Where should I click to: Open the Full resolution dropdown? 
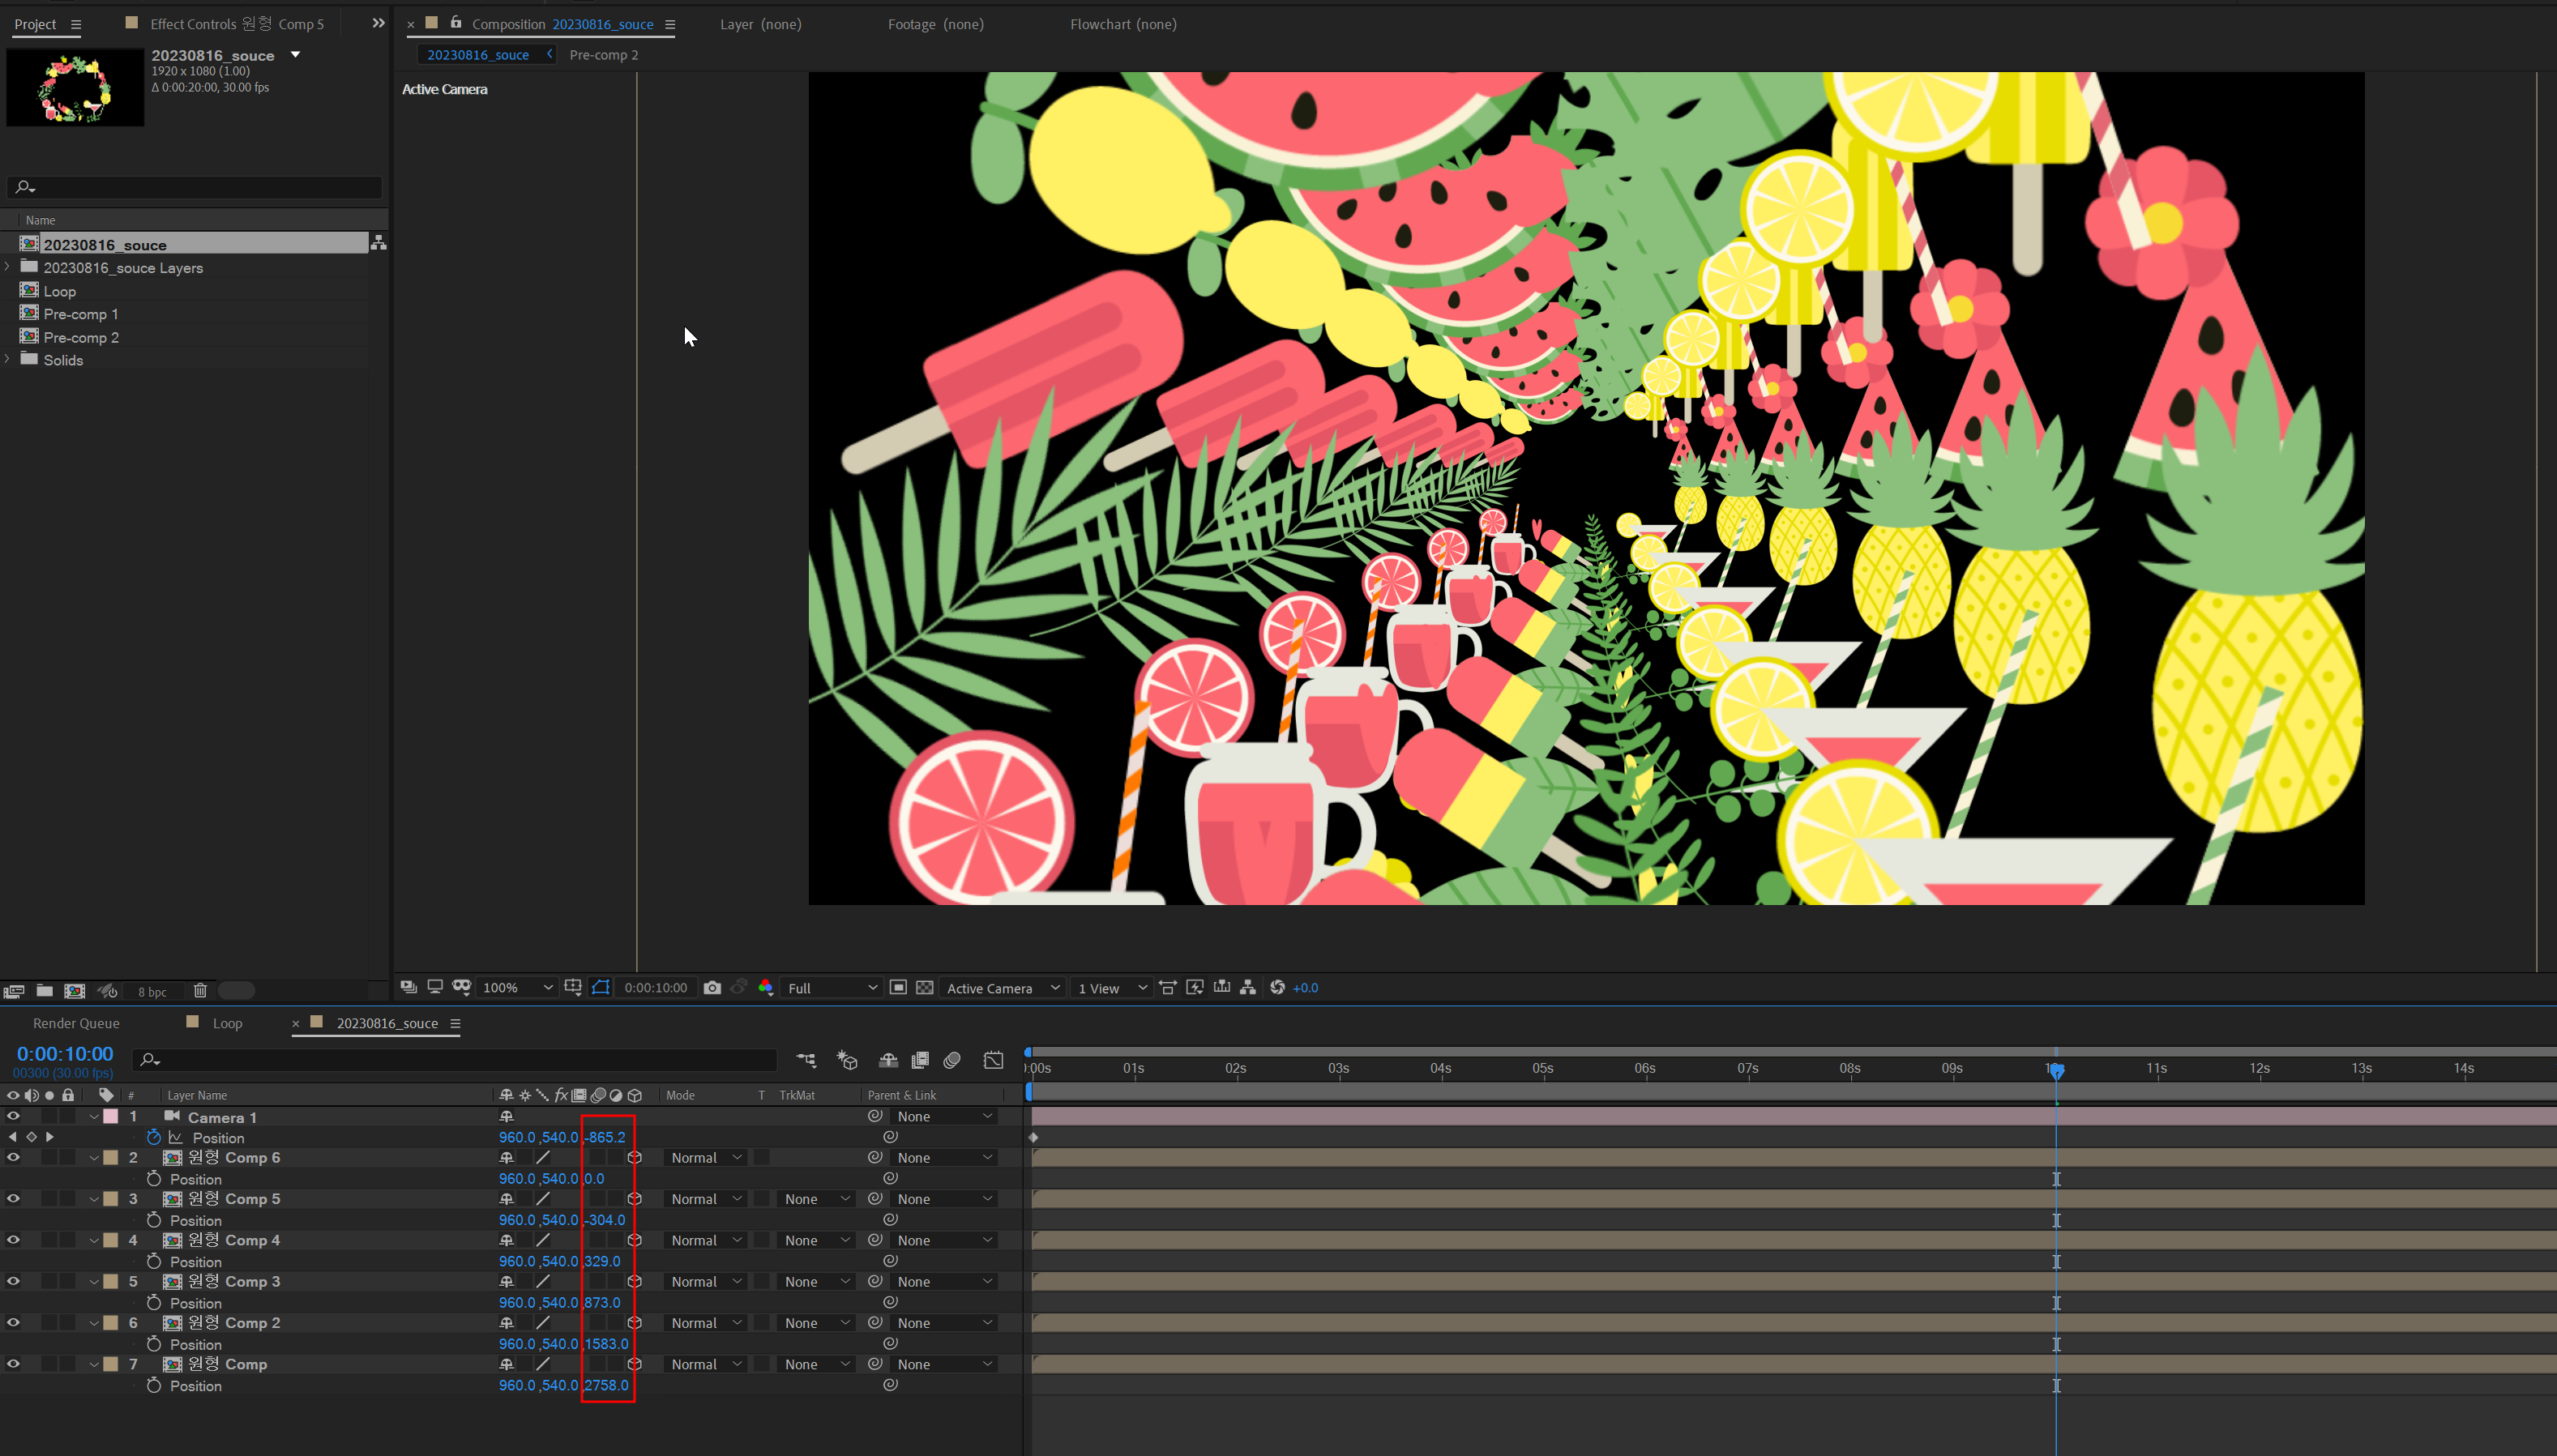[832, 988]
